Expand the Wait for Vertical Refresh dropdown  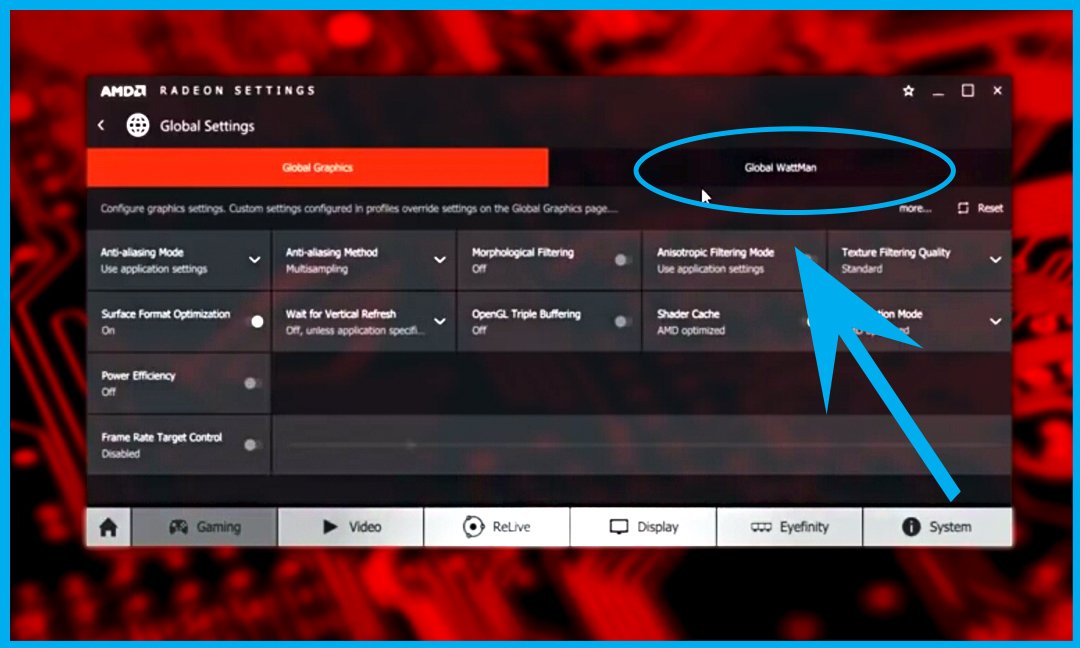tap(439, 321)
